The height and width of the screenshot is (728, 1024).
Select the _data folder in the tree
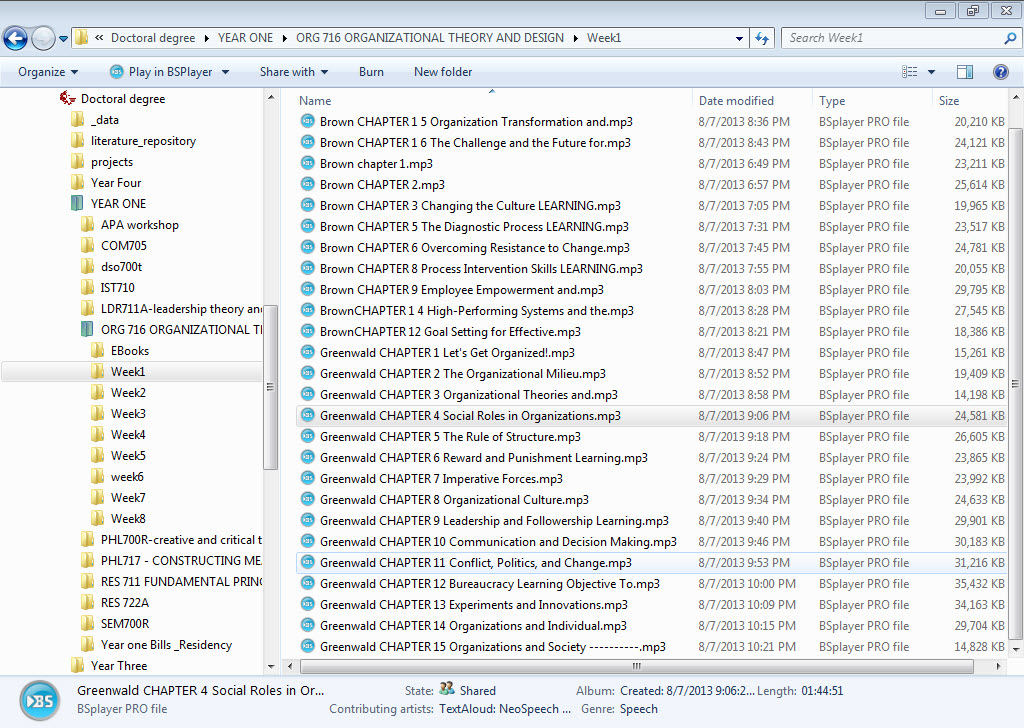[104, 119]
